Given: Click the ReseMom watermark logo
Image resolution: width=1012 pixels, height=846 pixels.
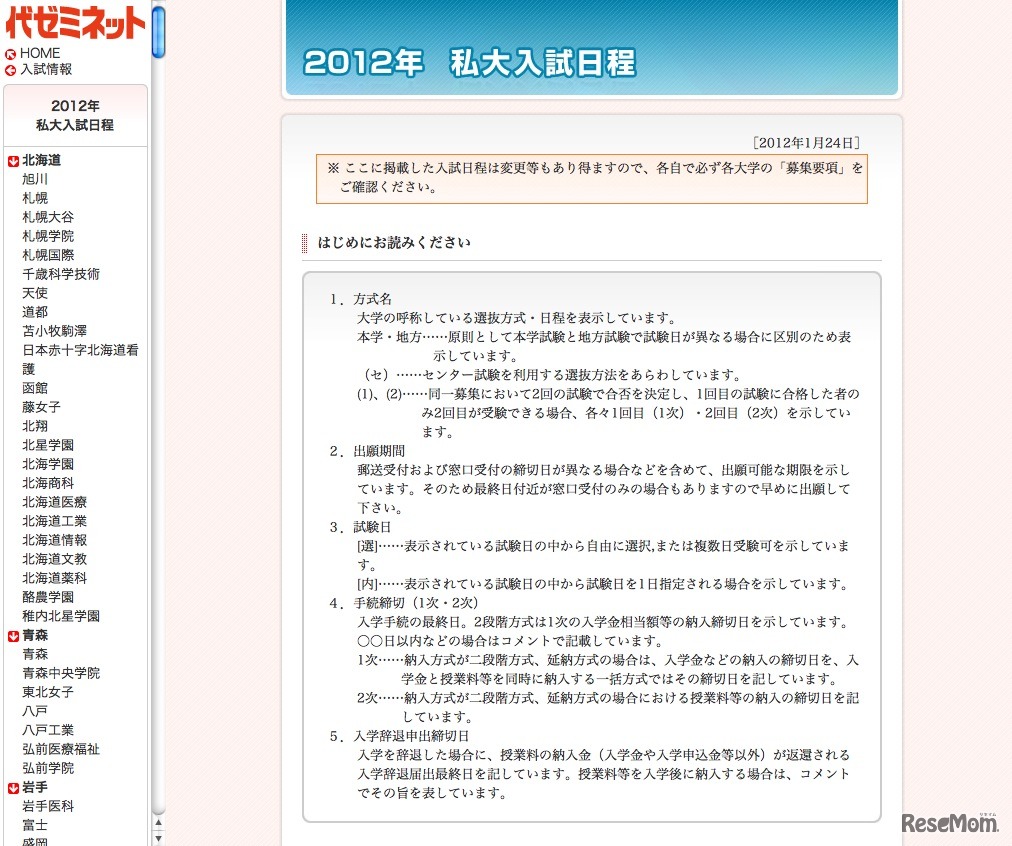Looking at the screenshot, I should [x=952, y=823].
